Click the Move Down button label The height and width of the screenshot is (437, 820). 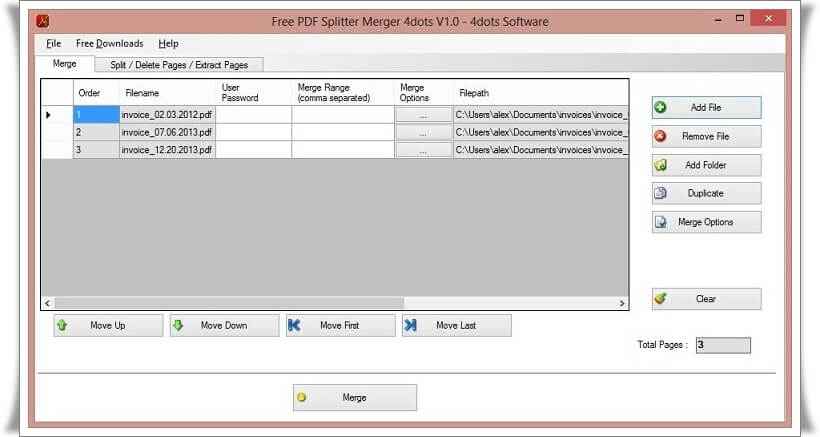click(x=224, y=325)
